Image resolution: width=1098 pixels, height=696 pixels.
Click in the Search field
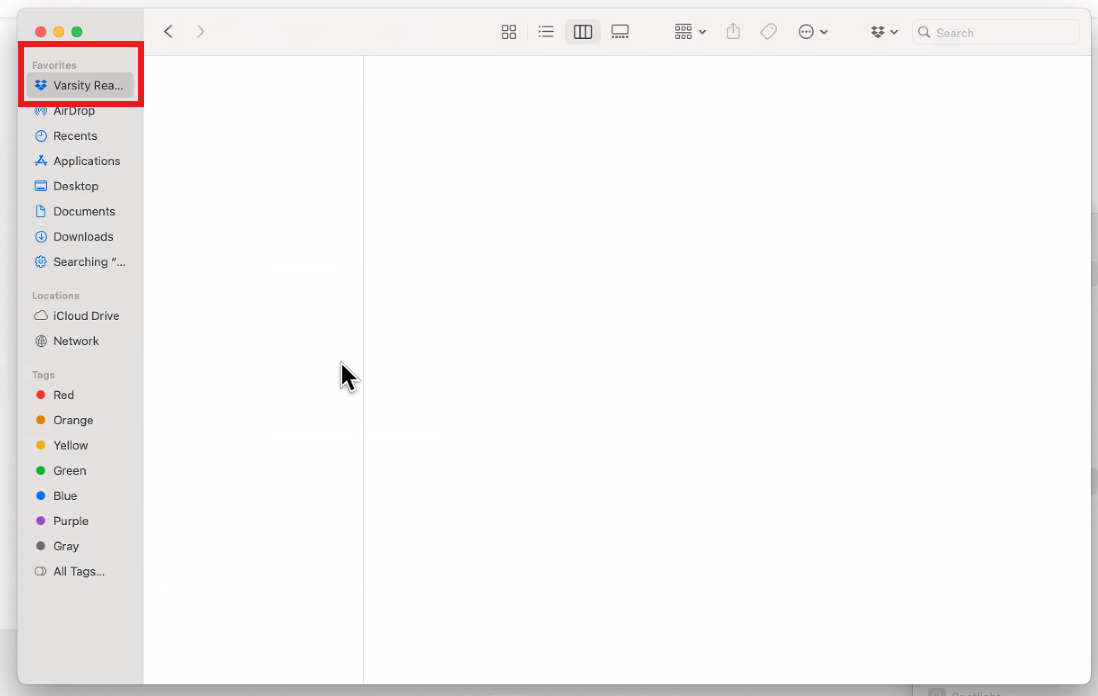coord(1000,33)
